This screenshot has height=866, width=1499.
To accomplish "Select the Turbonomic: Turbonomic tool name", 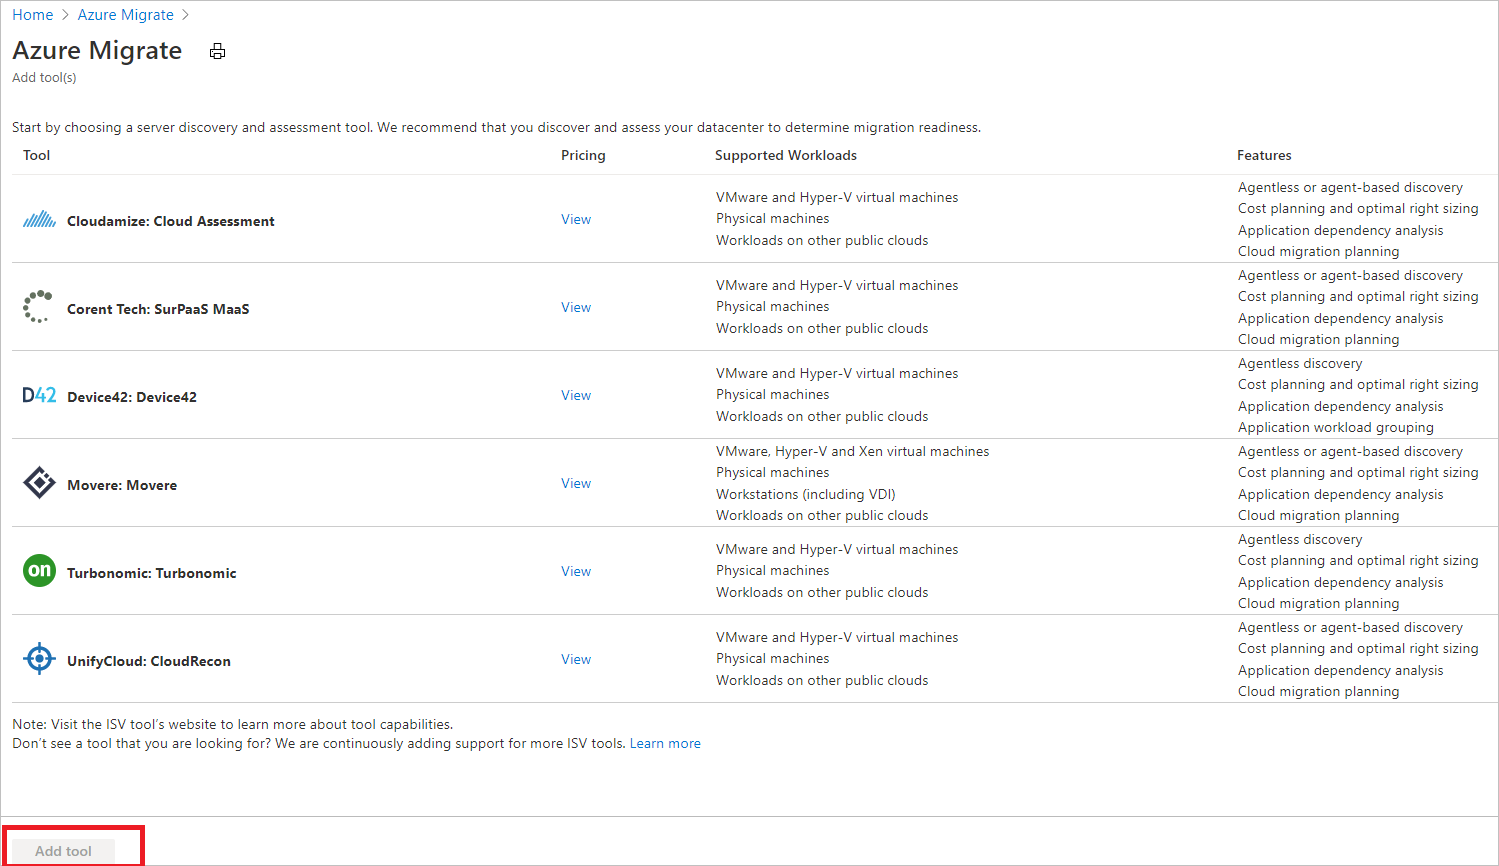I will click(152, 573).
